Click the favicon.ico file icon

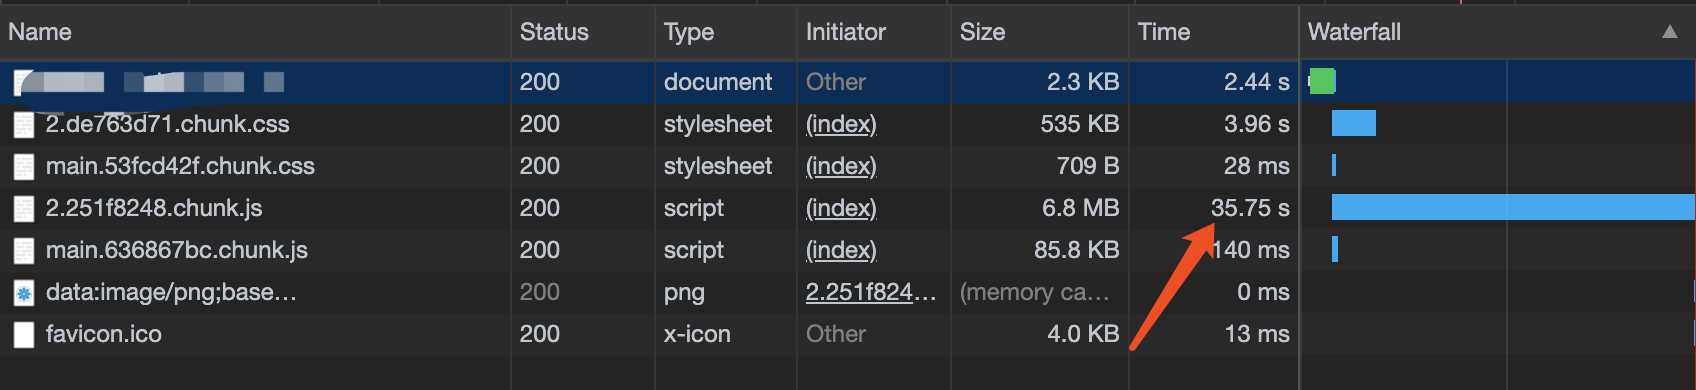click(24, 335)
